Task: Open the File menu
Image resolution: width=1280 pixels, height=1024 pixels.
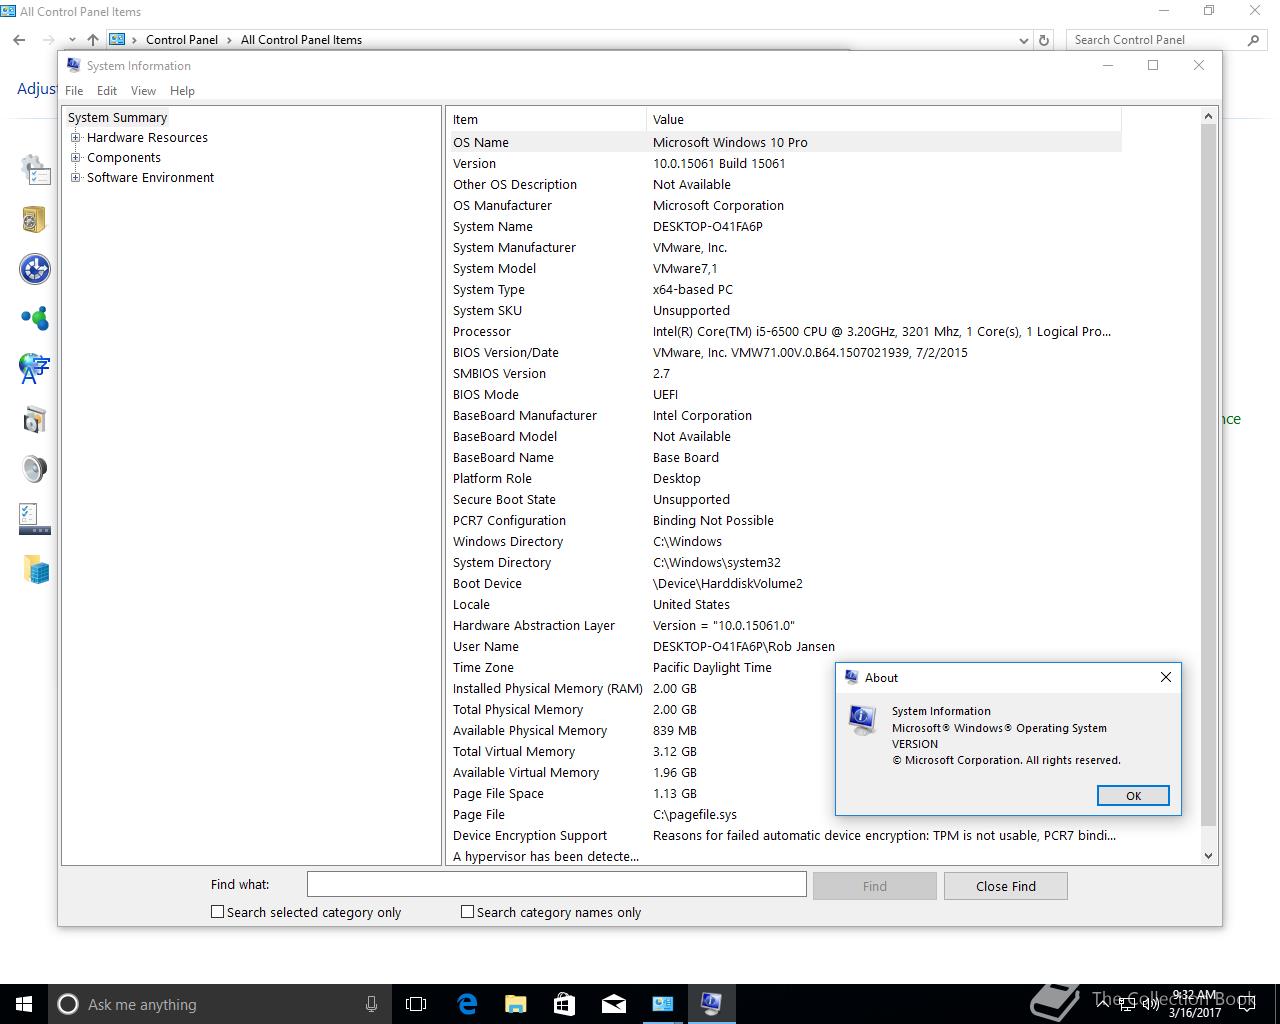Action: (x=74, y=90)
